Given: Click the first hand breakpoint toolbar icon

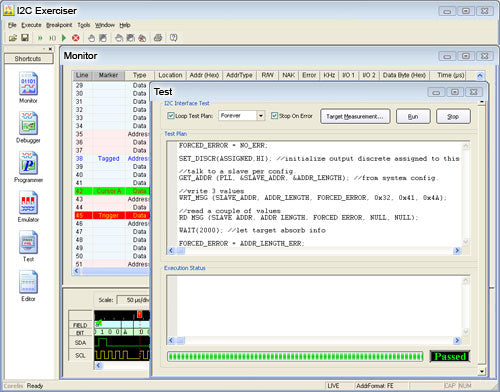Looking at the screenshot, I should coord(91,38).
